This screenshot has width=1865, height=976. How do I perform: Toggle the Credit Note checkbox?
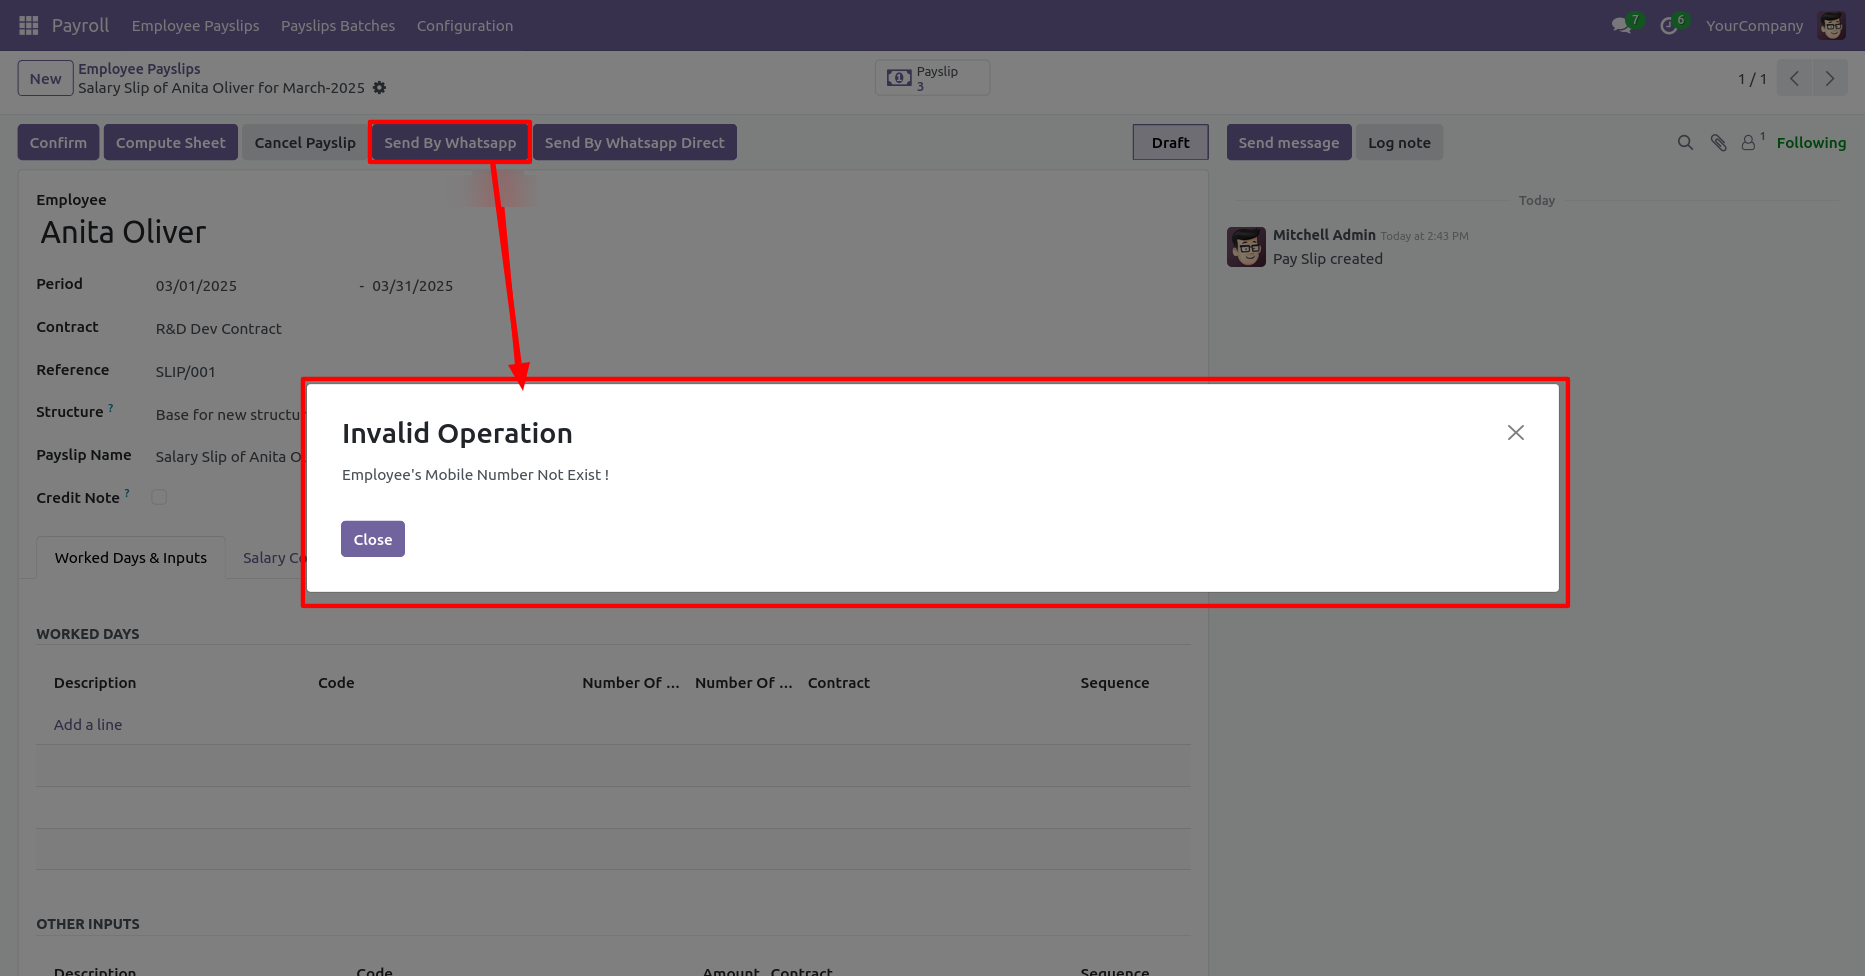(159, 497)
